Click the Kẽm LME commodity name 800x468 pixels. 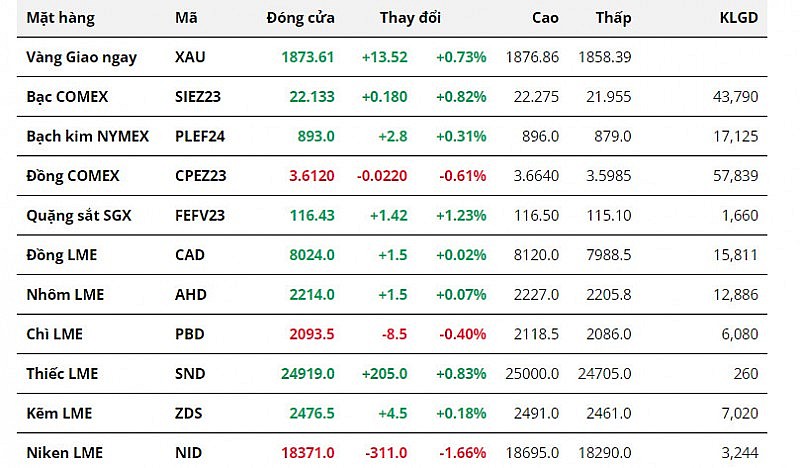coord(60,413)
